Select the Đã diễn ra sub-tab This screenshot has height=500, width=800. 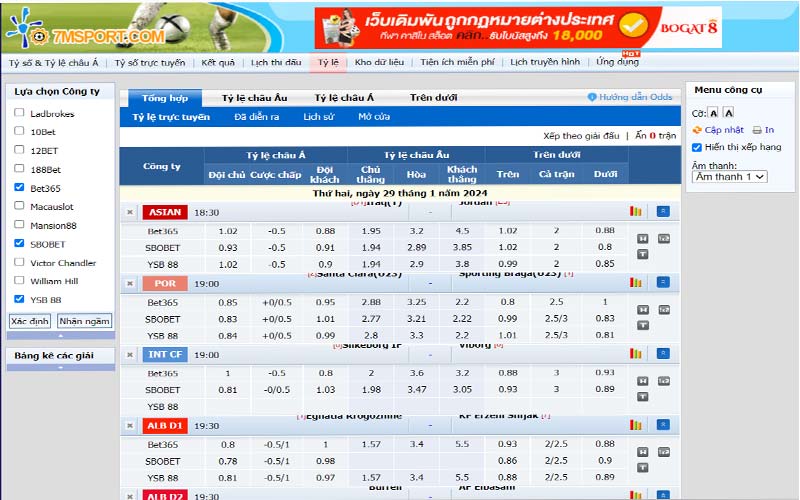click(x=257, y=117)
